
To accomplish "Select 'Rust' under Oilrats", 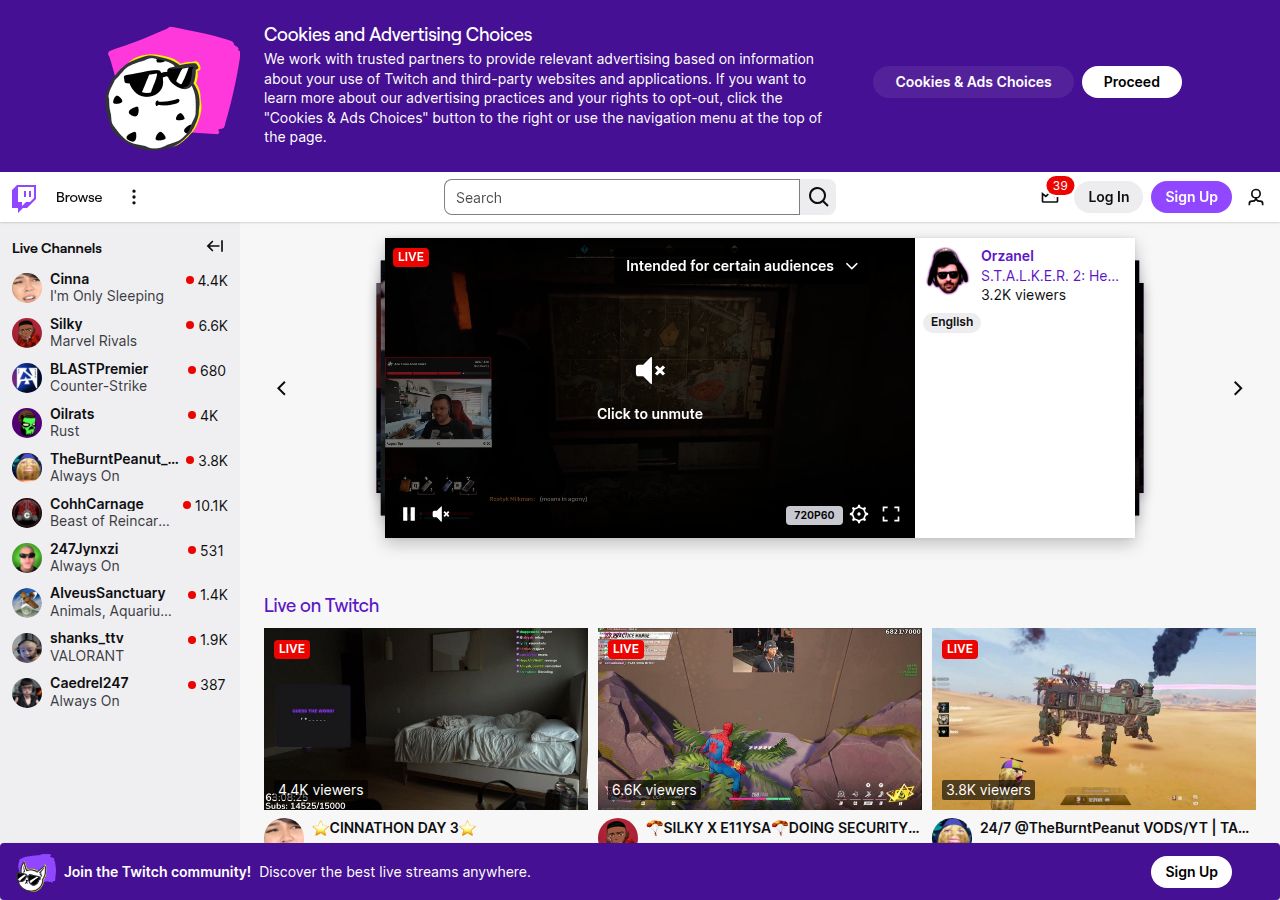I will click(65, 431).
